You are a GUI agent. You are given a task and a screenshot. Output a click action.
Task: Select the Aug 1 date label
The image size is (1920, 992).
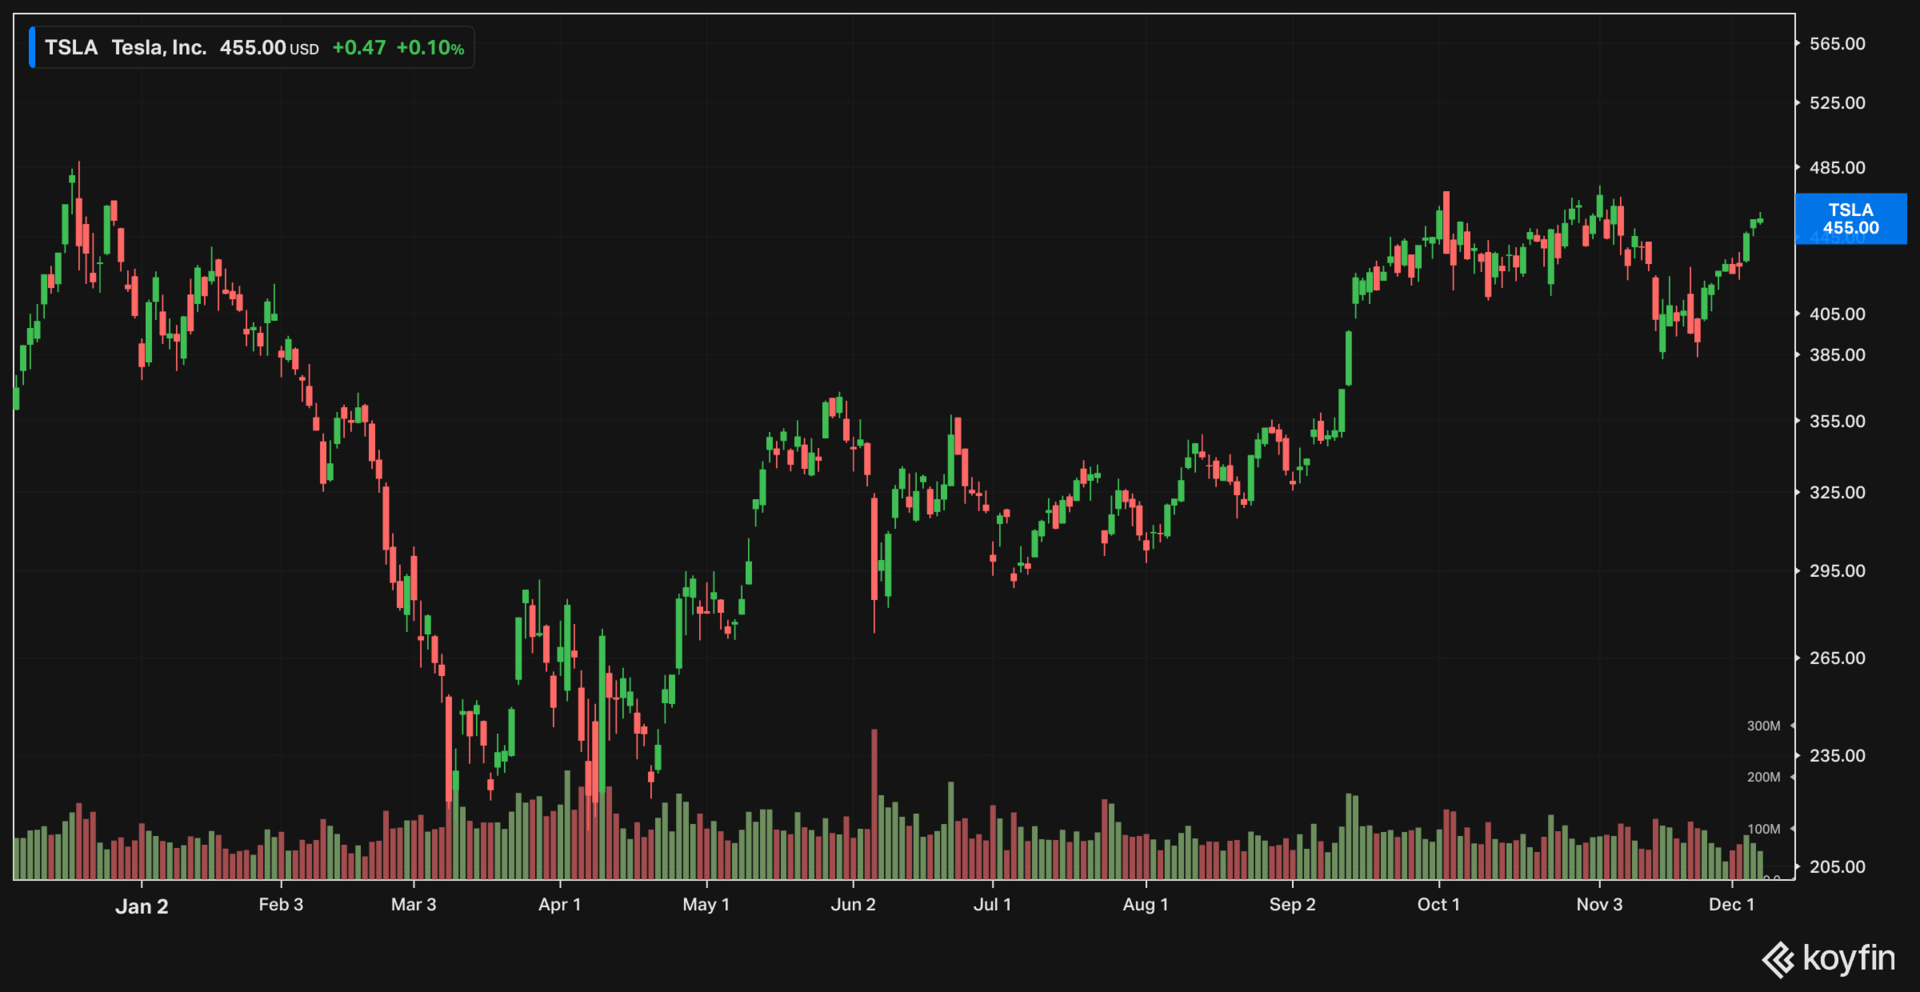click(1146, 905)
